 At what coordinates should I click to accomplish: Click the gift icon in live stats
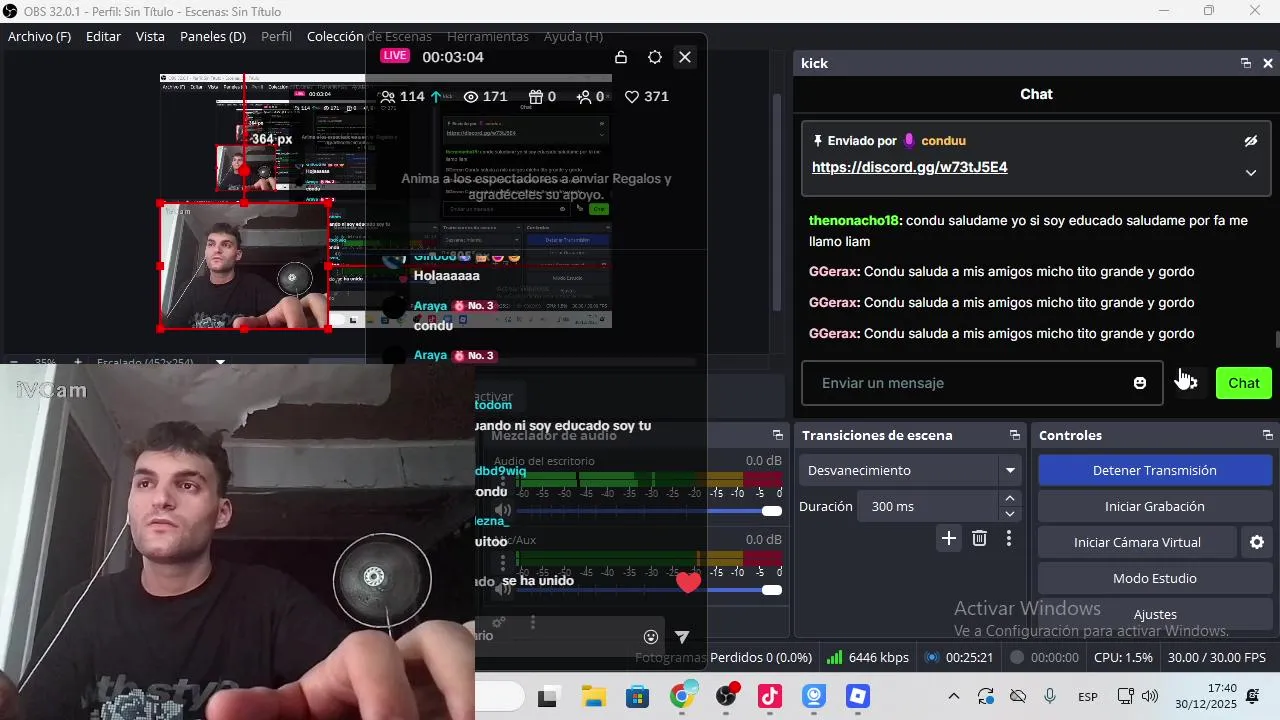[x=535, y=97]
